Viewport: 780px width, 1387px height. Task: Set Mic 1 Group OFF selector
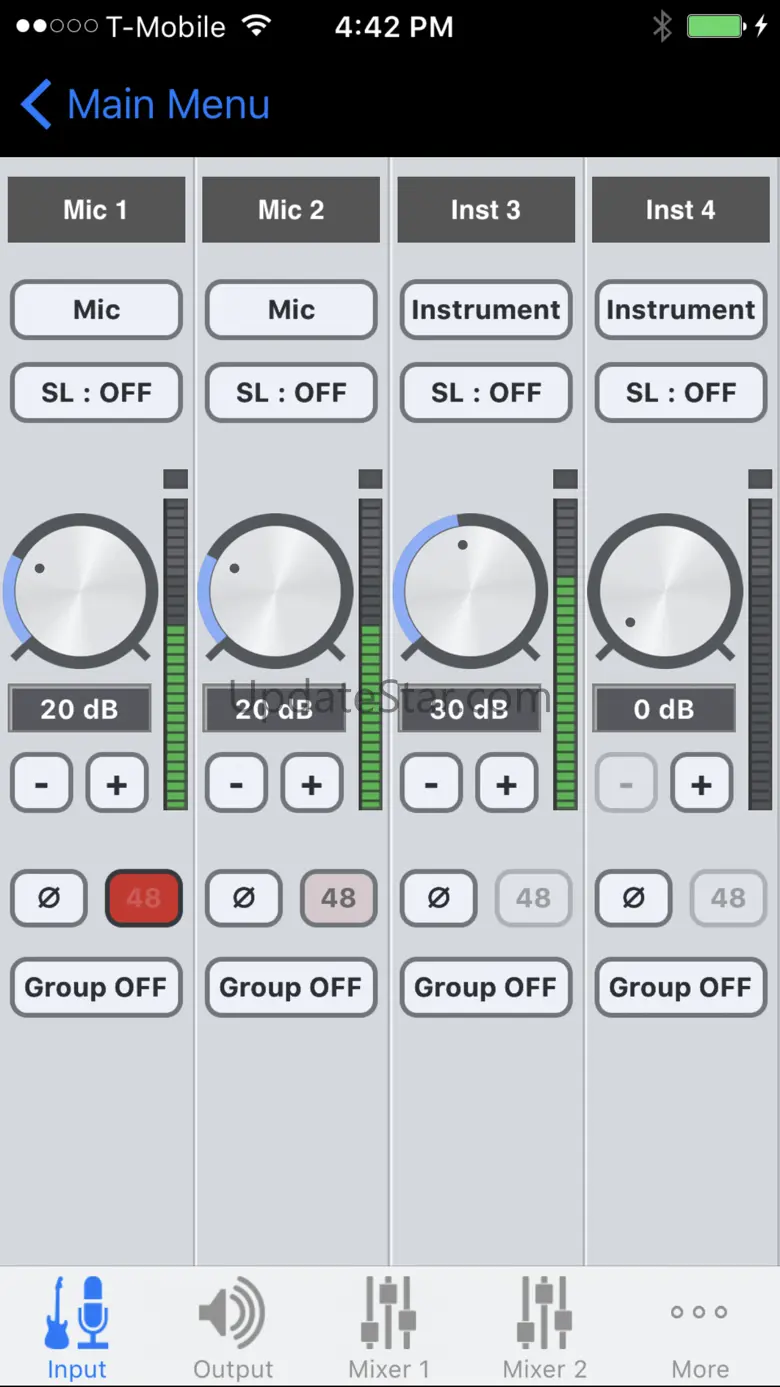coord(96,988)
